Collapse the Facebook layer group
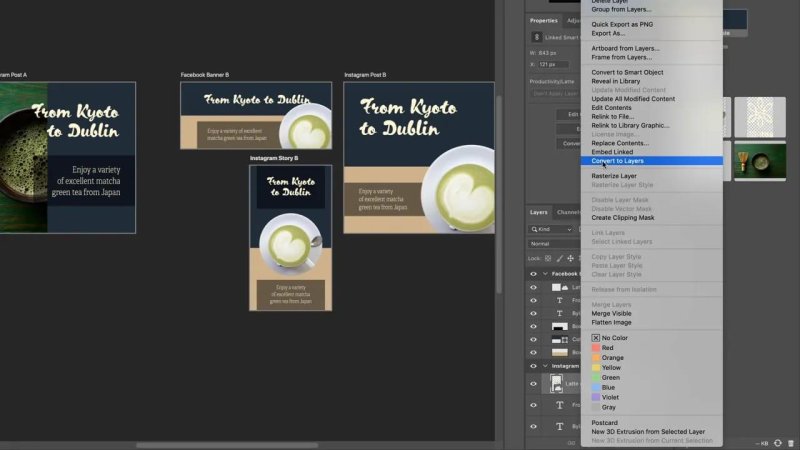 point(545,274)
